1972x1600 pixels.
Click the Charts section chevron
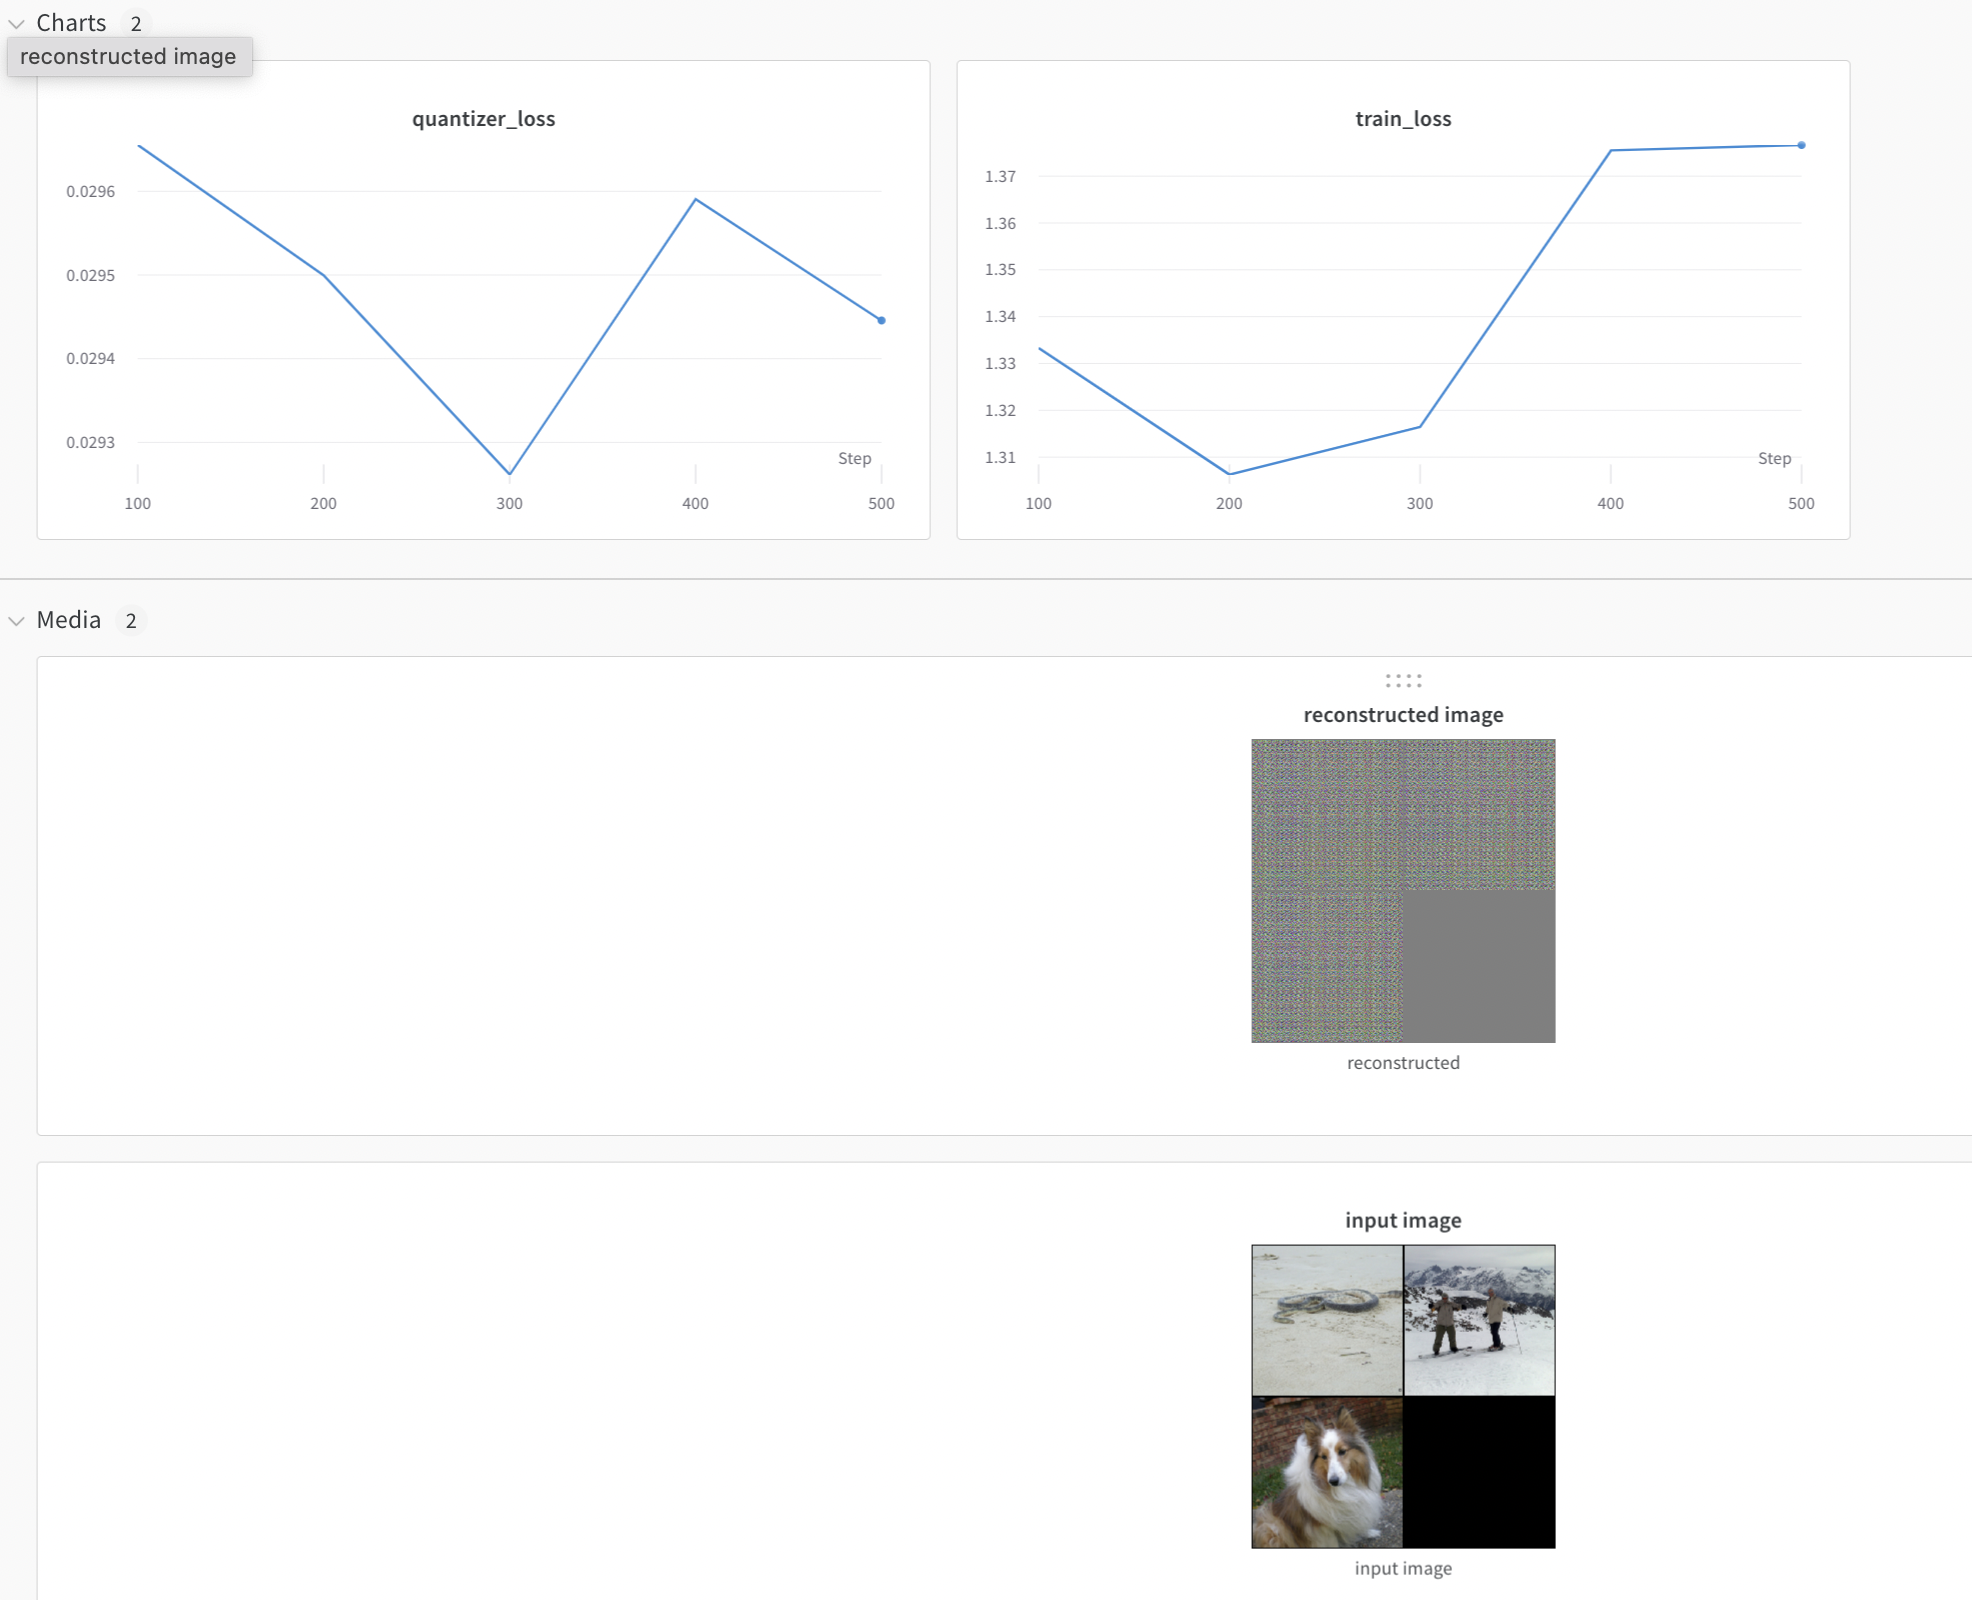tap(16, 22)
